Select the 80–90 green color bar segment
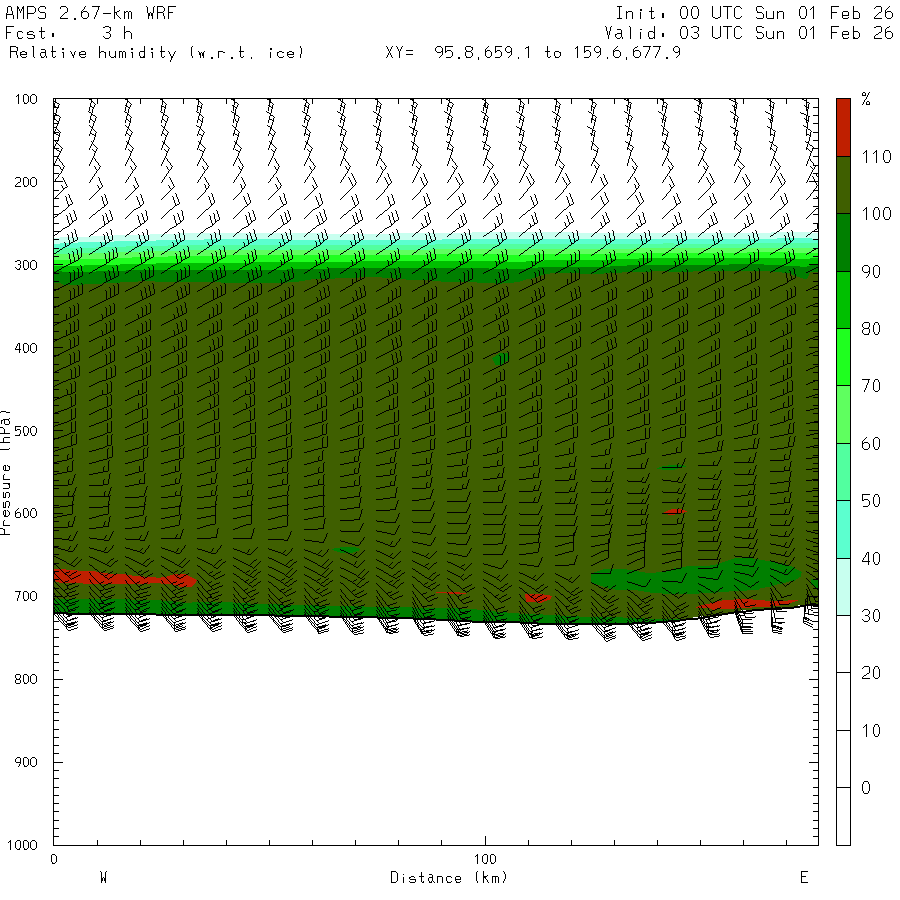This screenshot has width=900, height=900. click(x=843, y=300)
